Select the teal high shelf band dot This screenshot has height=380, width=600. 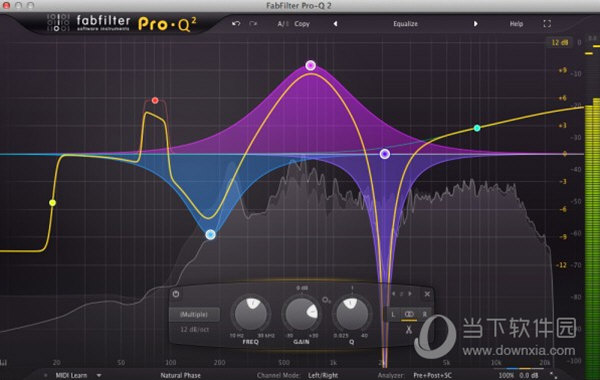tap(477, 128)
